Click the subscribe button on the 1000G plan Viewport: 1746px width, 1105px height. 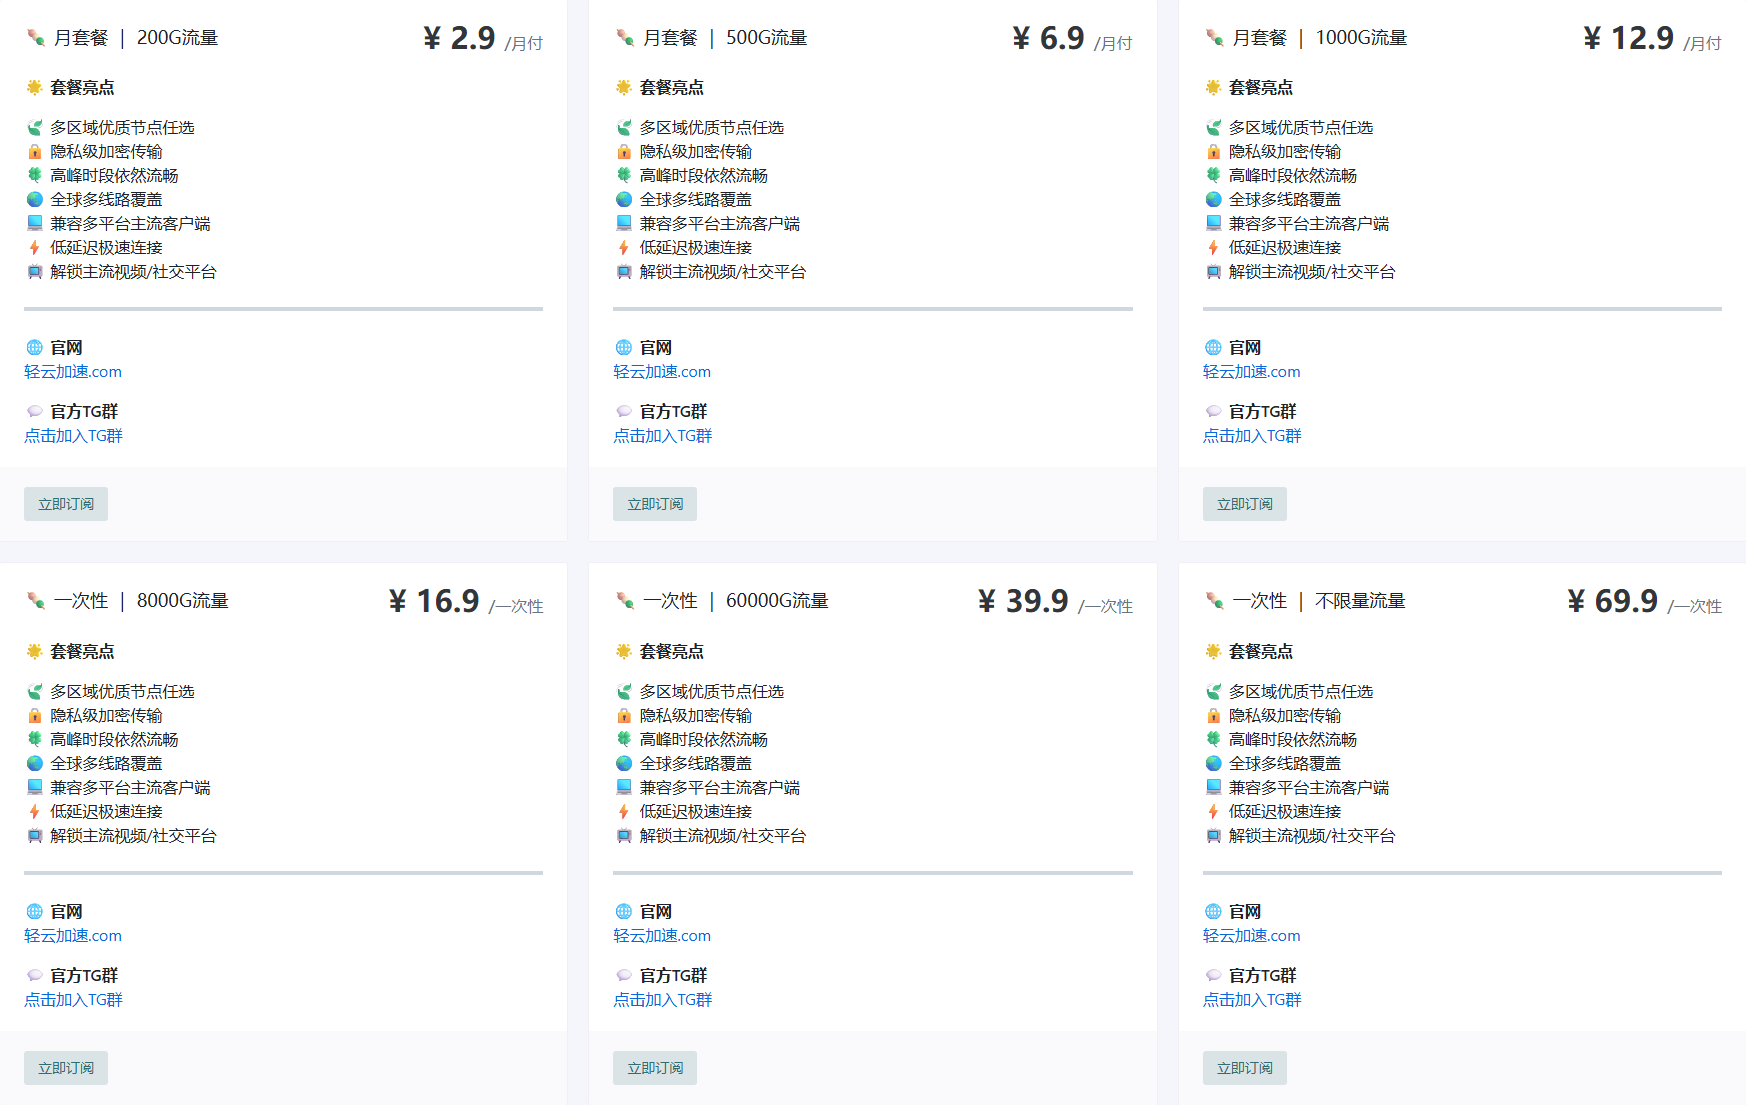(1244, 504)
